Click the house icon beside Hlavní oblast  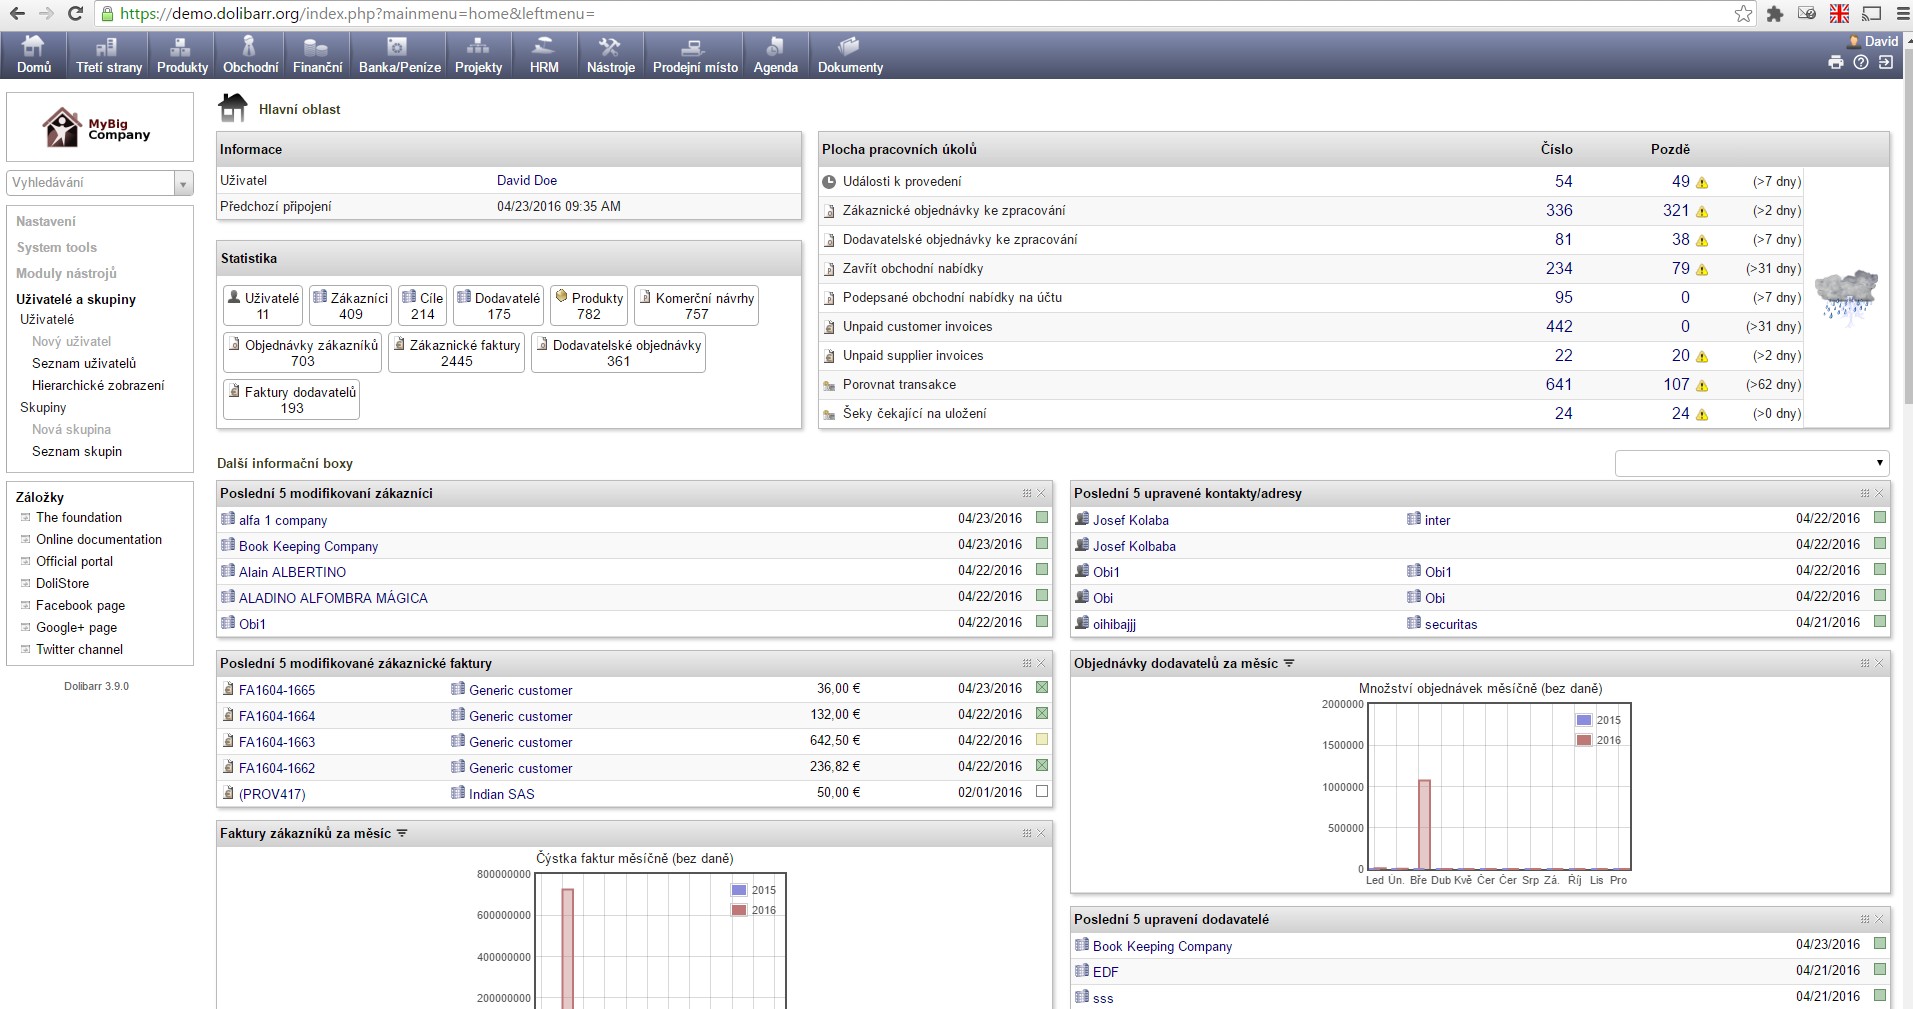click(x=233, y=108)
